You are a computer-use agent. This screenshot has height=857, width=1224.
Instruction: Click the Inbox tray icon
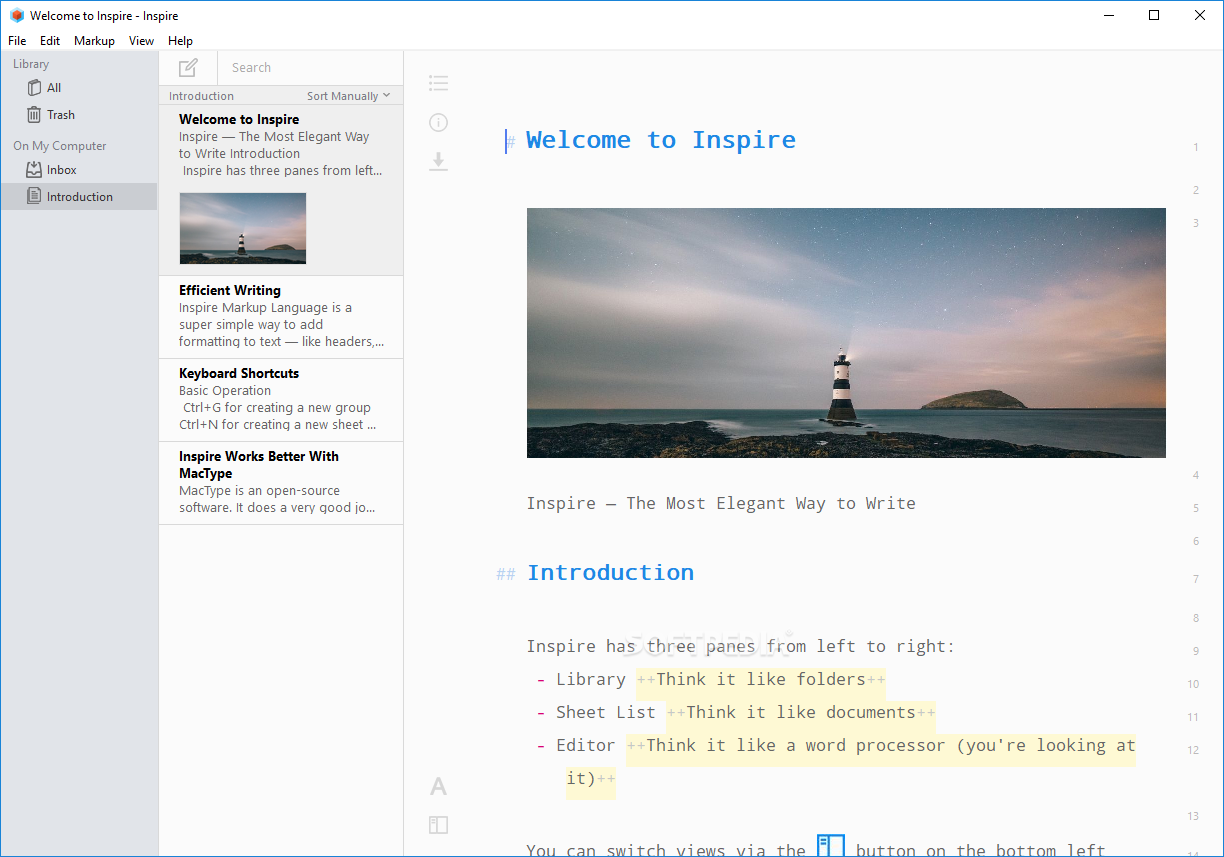[x=34, y=170]
